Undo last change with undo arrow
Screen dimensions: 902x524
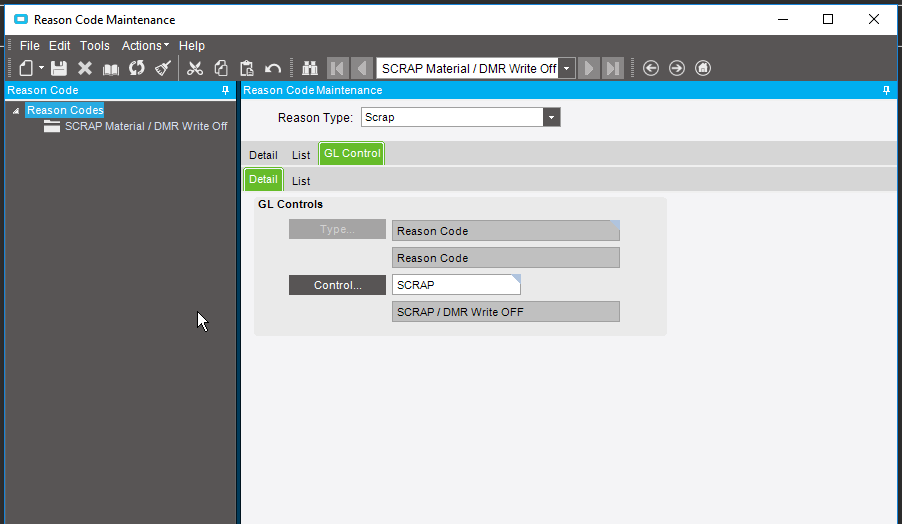[273, 68]
